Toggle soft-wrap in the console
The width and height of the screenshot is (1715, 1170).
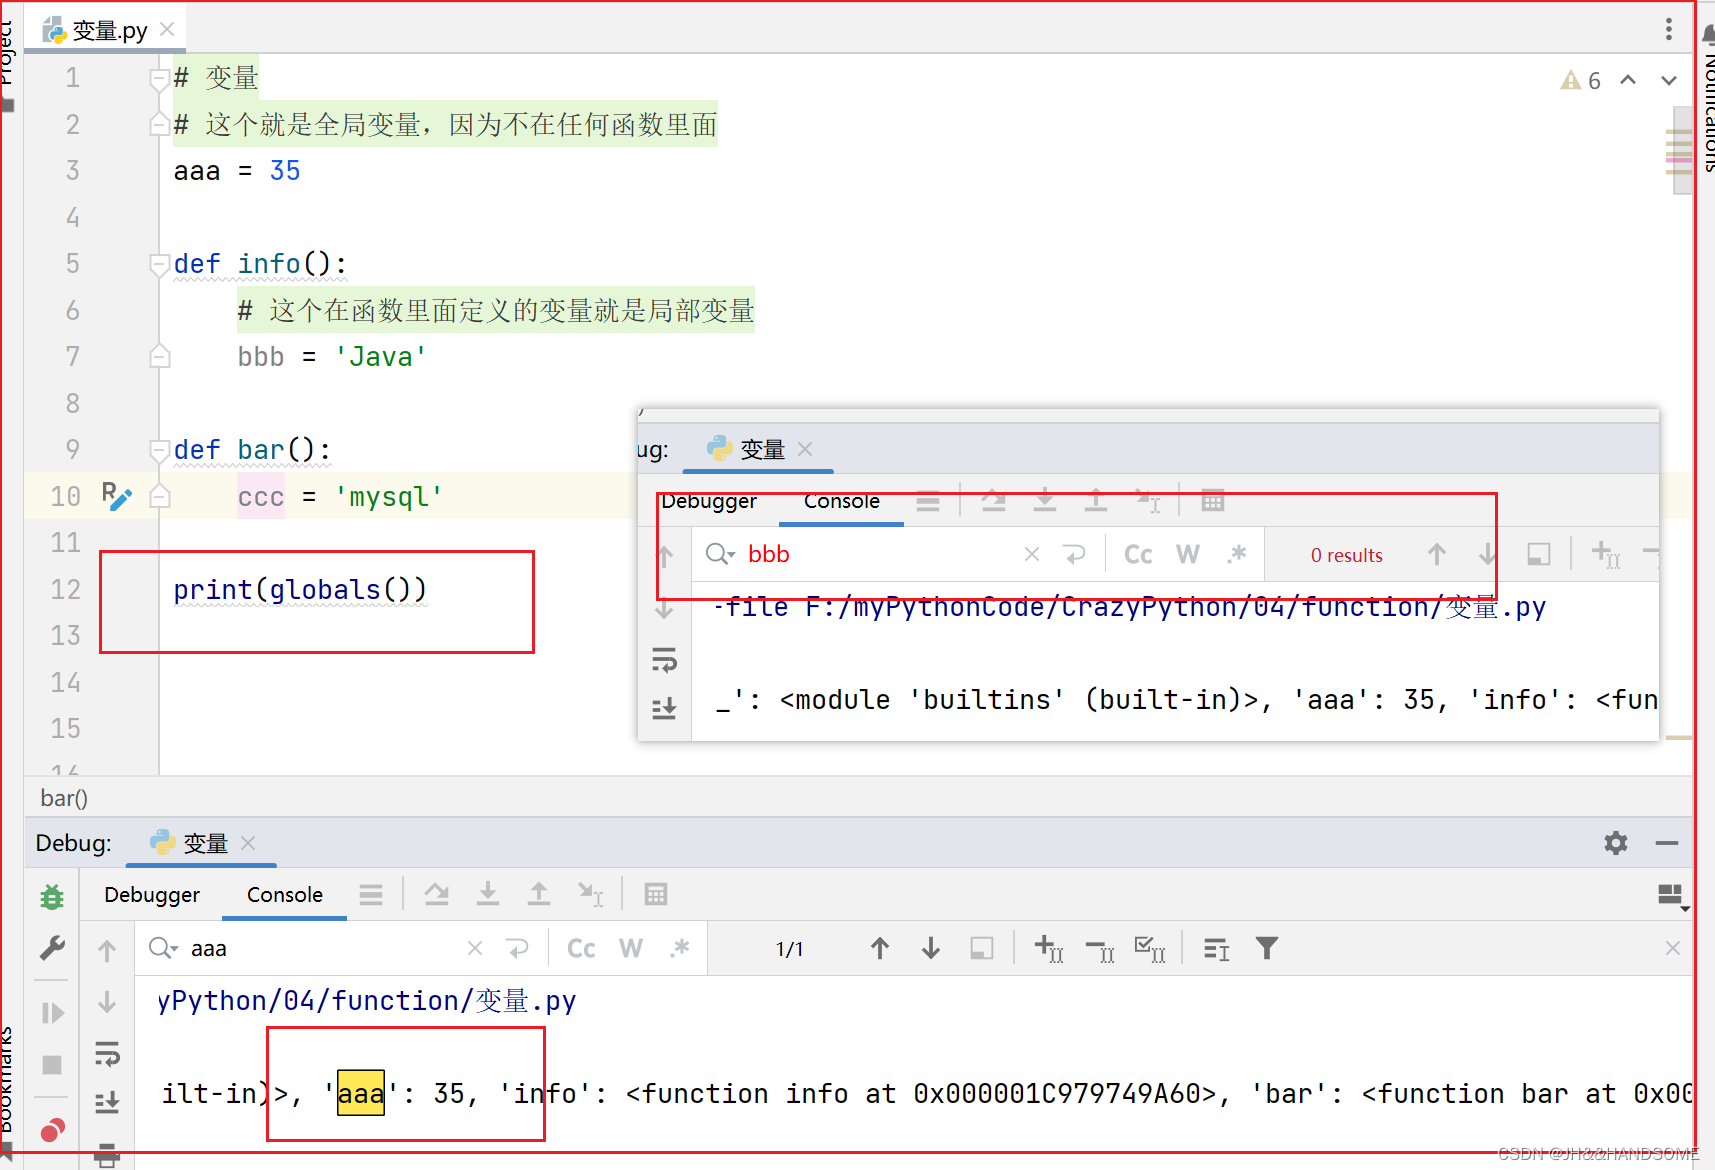point(107,1053)
